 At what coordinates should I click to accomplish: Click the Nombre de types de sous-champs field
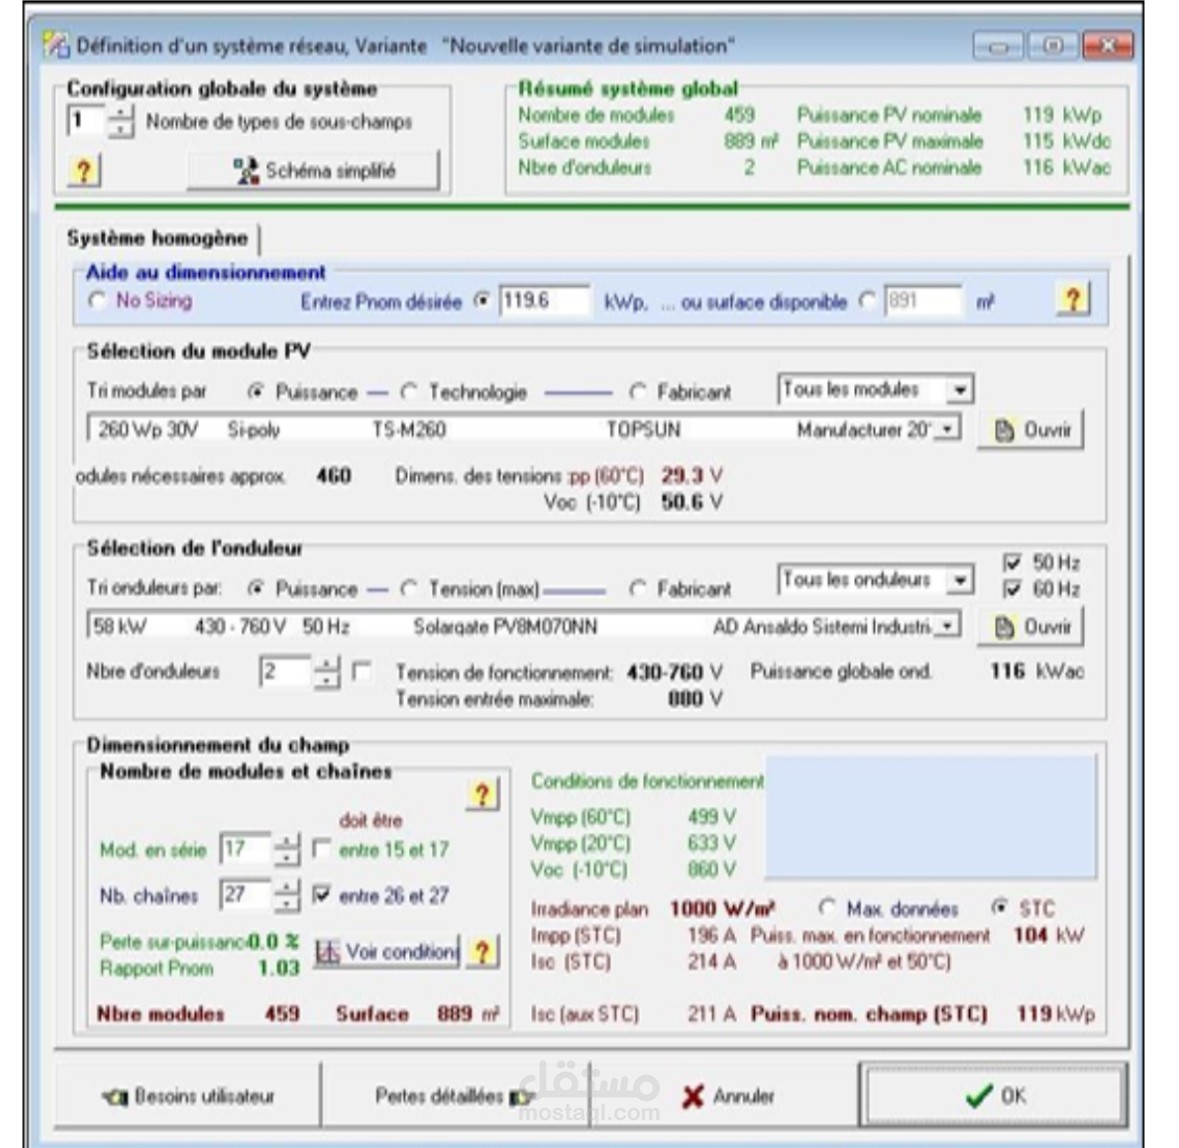coord(86,121)
